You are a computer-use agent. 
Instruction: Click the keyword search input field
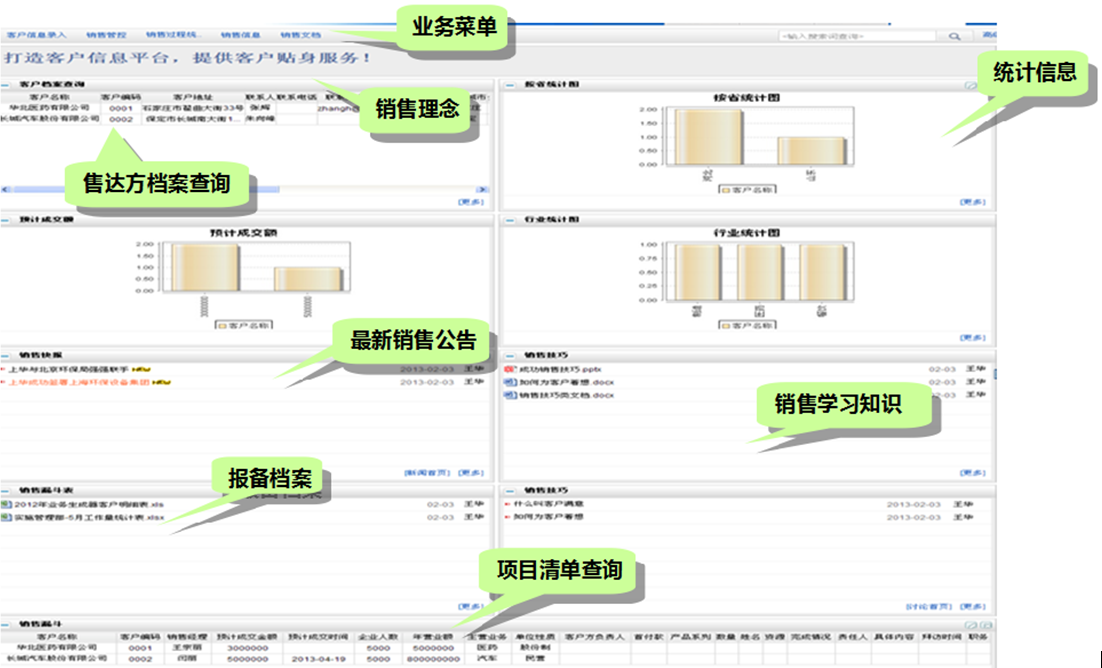coord(856,36)
